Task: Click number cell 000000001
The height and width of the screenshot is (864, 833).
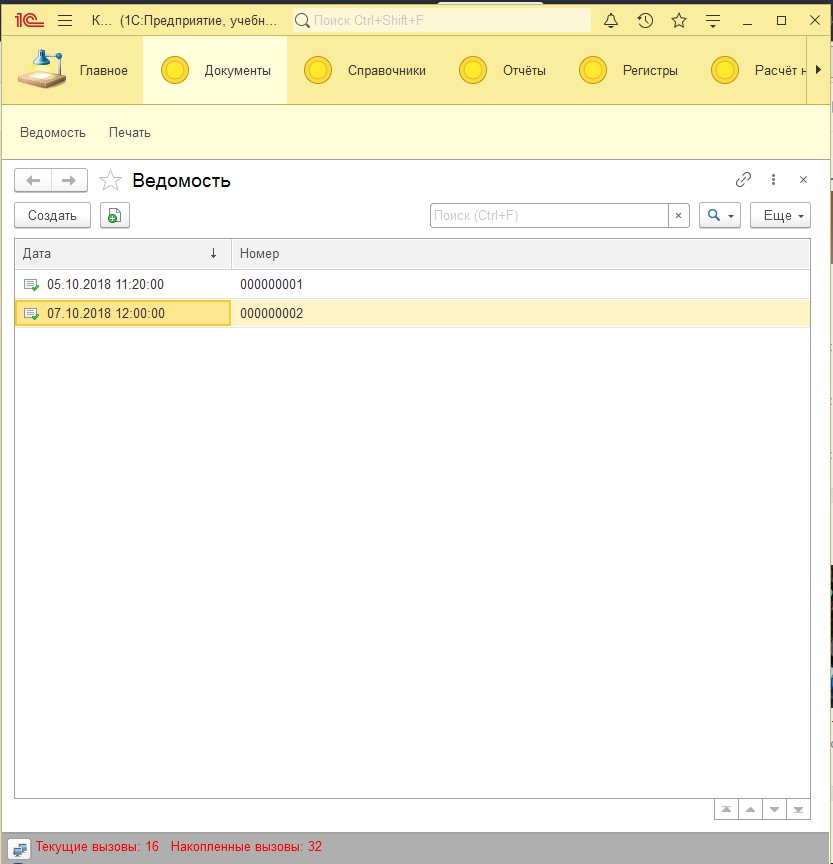Action: tap(271, 284)
